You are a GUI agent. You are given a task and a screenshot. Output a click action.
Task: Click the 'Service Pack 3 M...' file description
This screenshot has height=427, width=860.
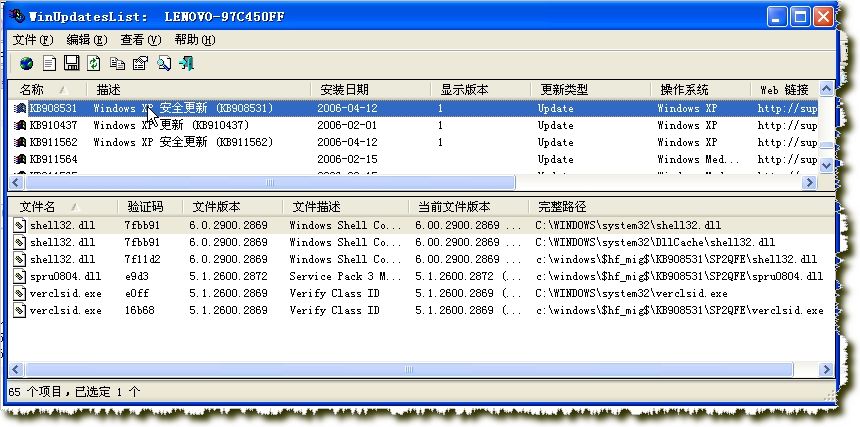346,276
